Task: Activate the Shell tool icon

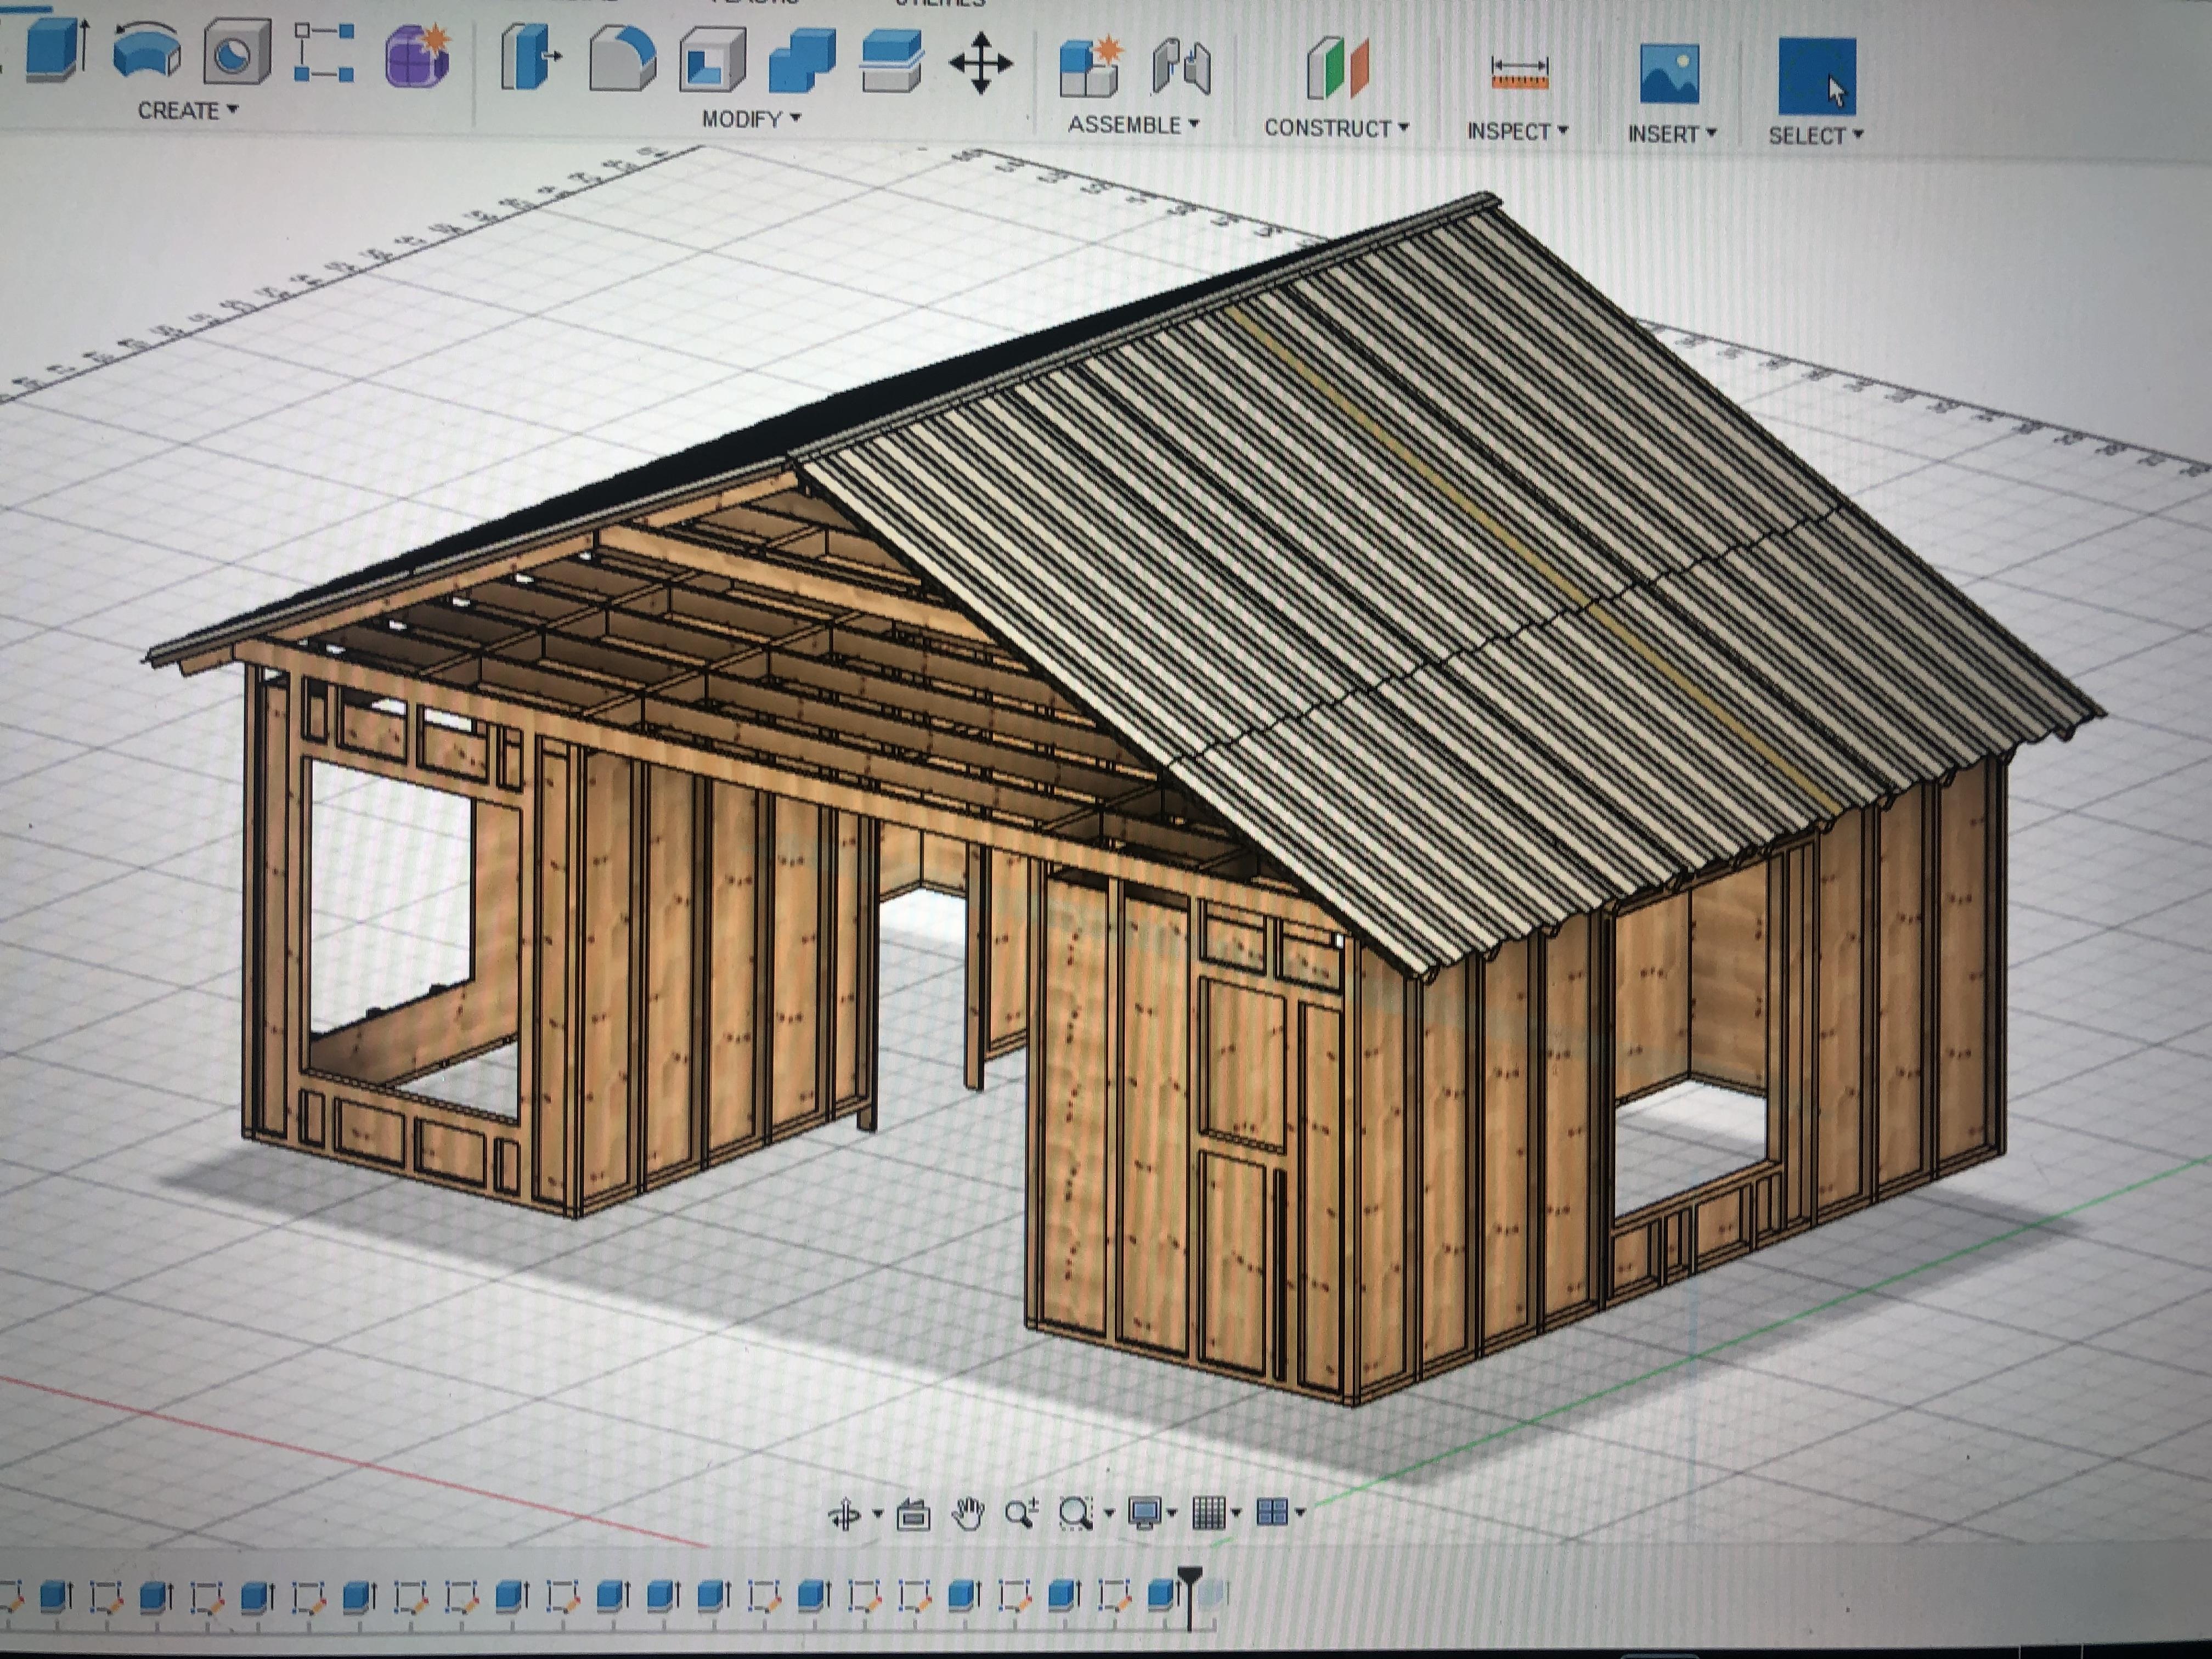Action: (712, 60)
